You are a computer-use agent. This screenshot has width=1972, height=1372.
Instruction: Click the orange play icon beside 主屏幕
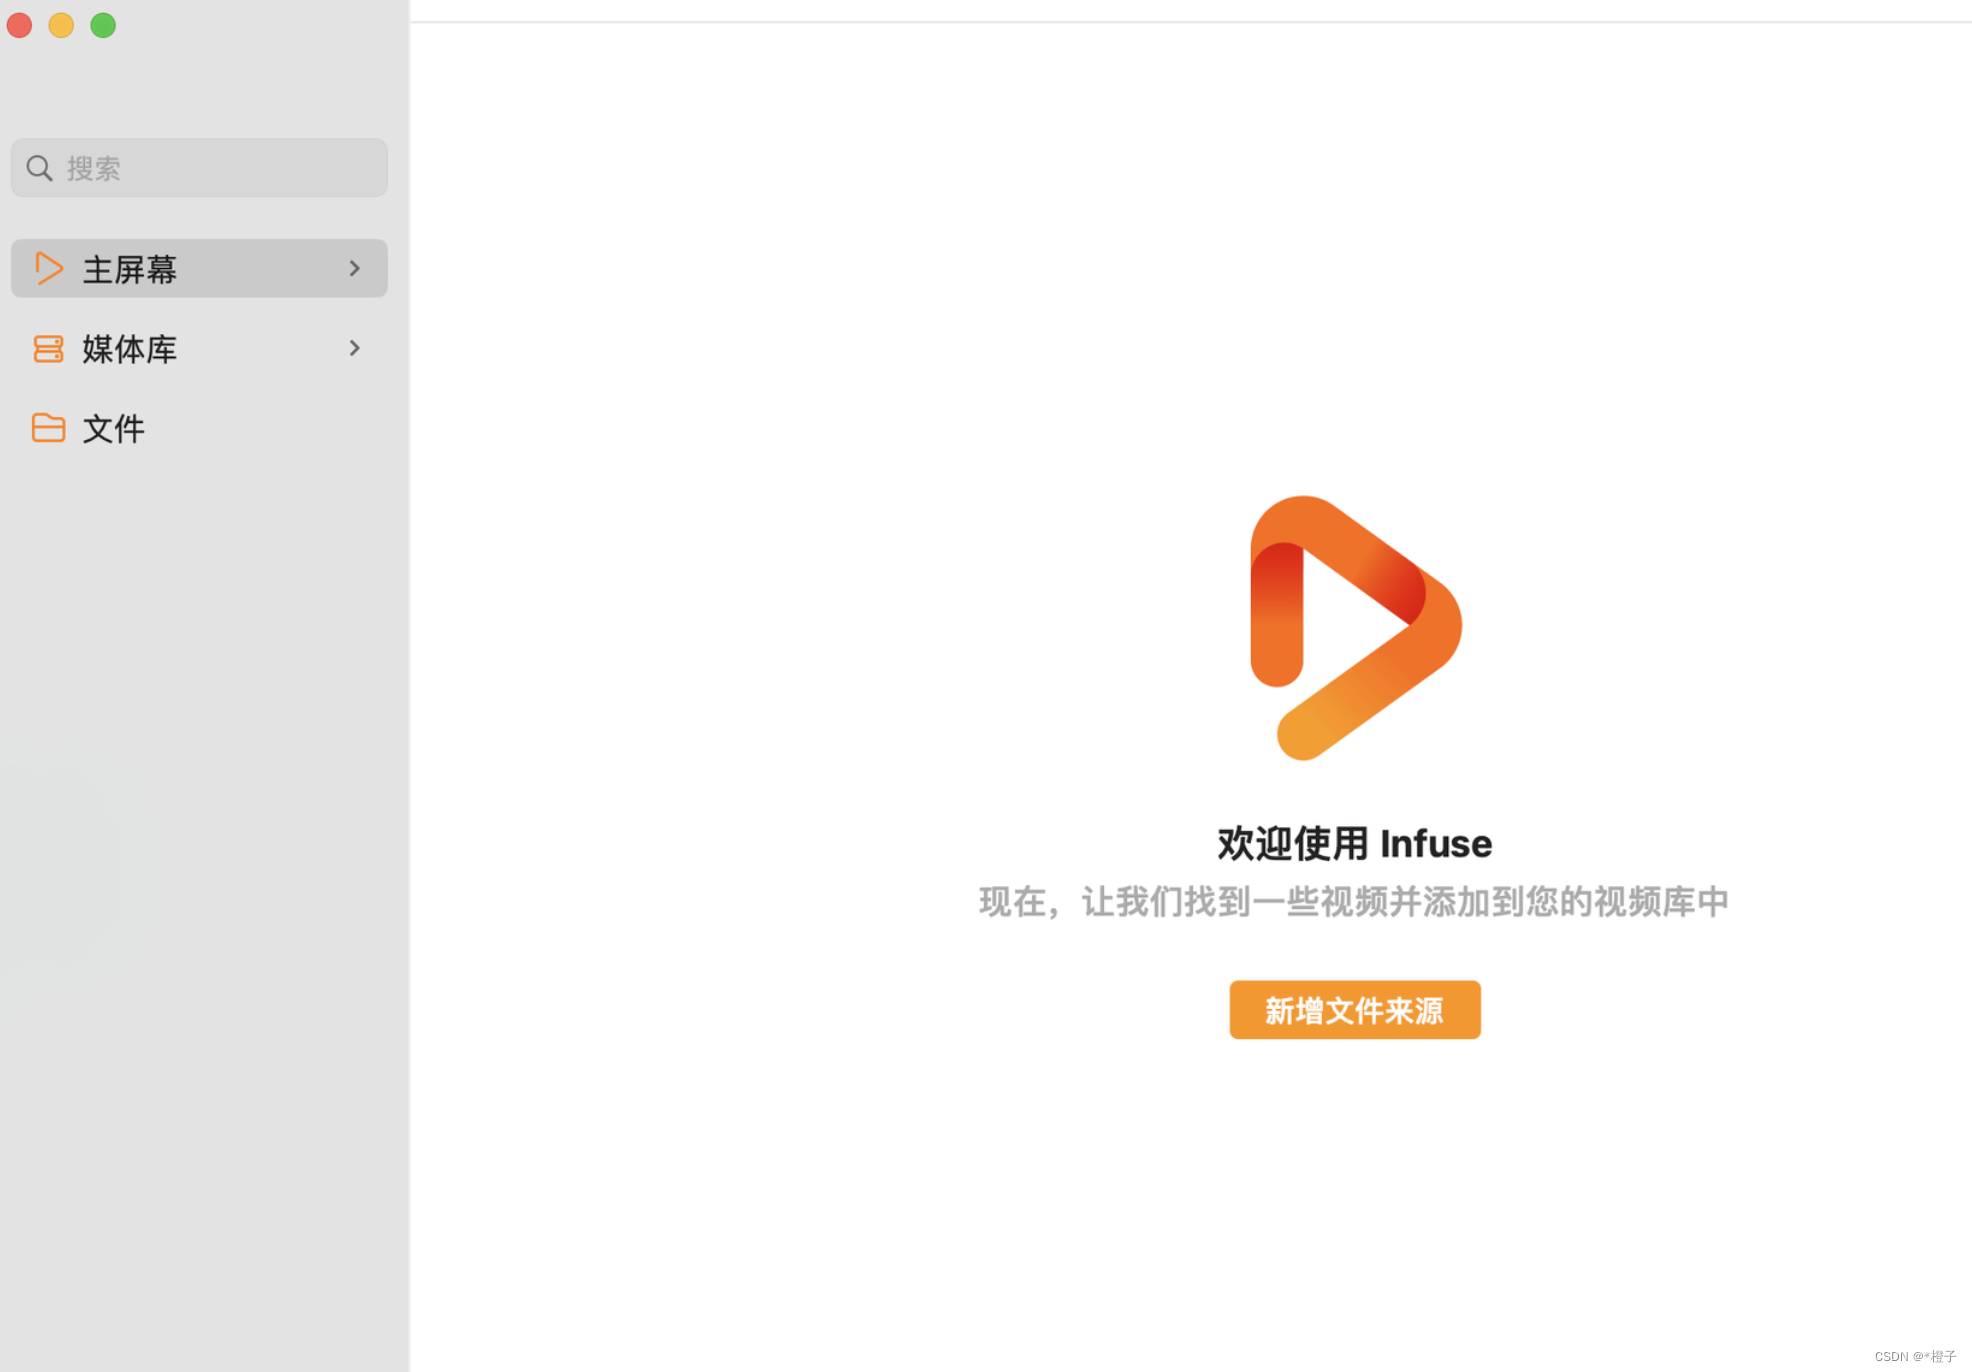coord(48,268)
